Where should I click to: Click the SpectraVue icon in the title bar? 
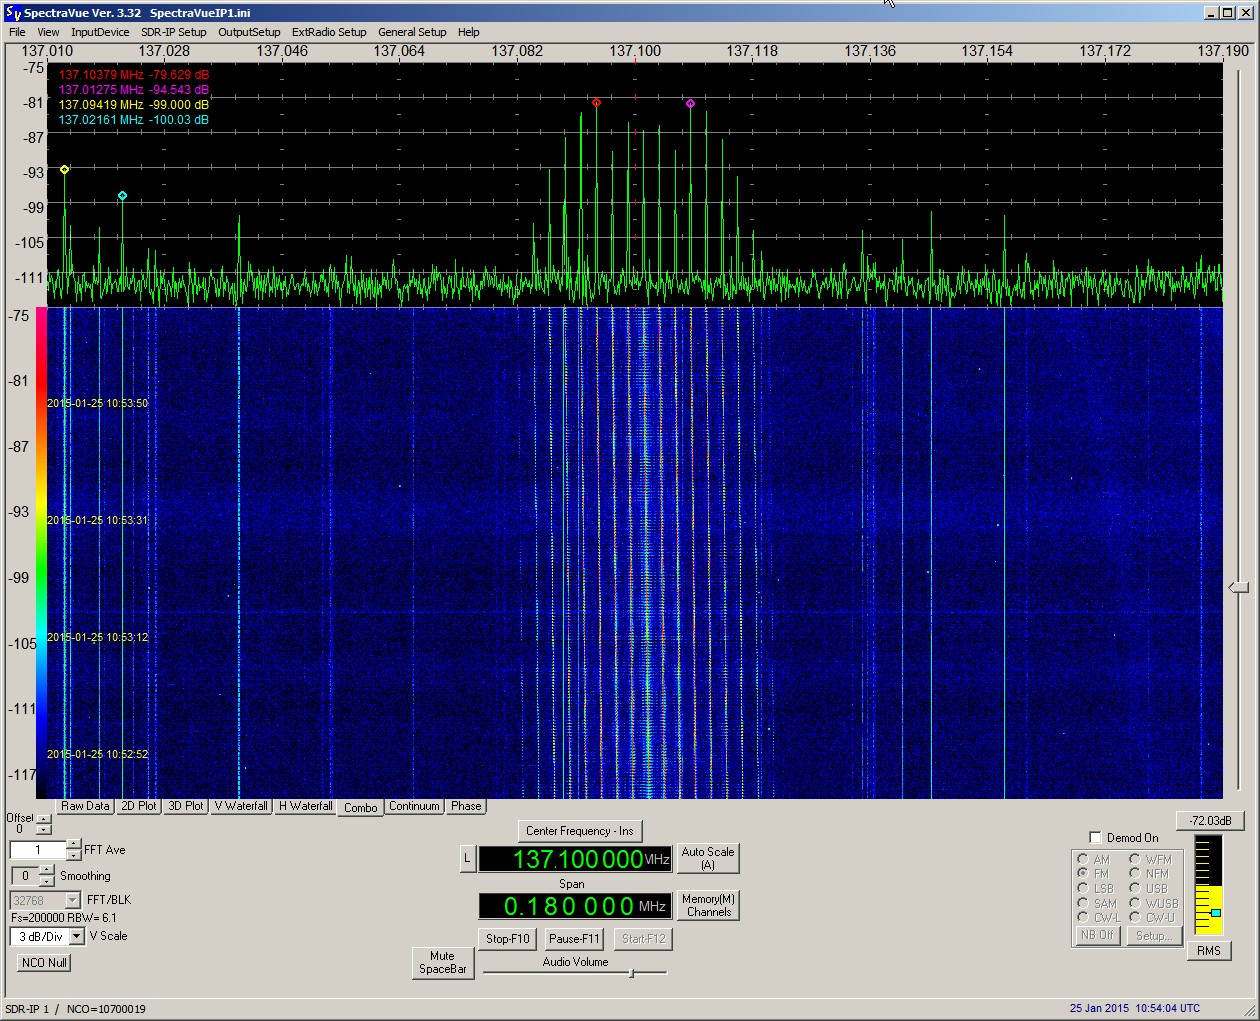click(13, 13)
